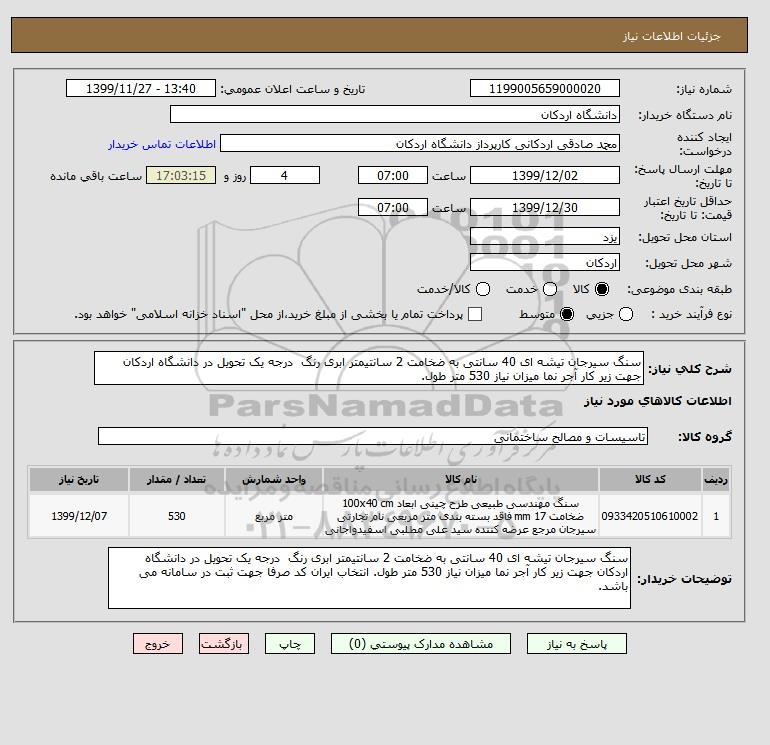Click the need date cell 1399/12/07
Image resolution: width=770 pixels, height=745 pixels.
pos(79,516)
